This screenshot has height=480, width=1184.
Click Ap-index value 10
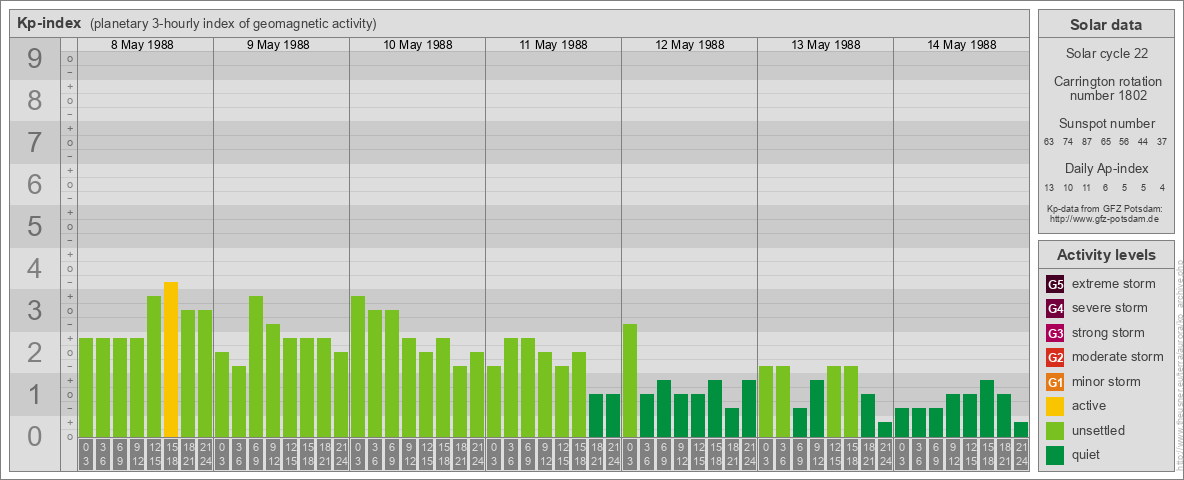[1068, 188]
